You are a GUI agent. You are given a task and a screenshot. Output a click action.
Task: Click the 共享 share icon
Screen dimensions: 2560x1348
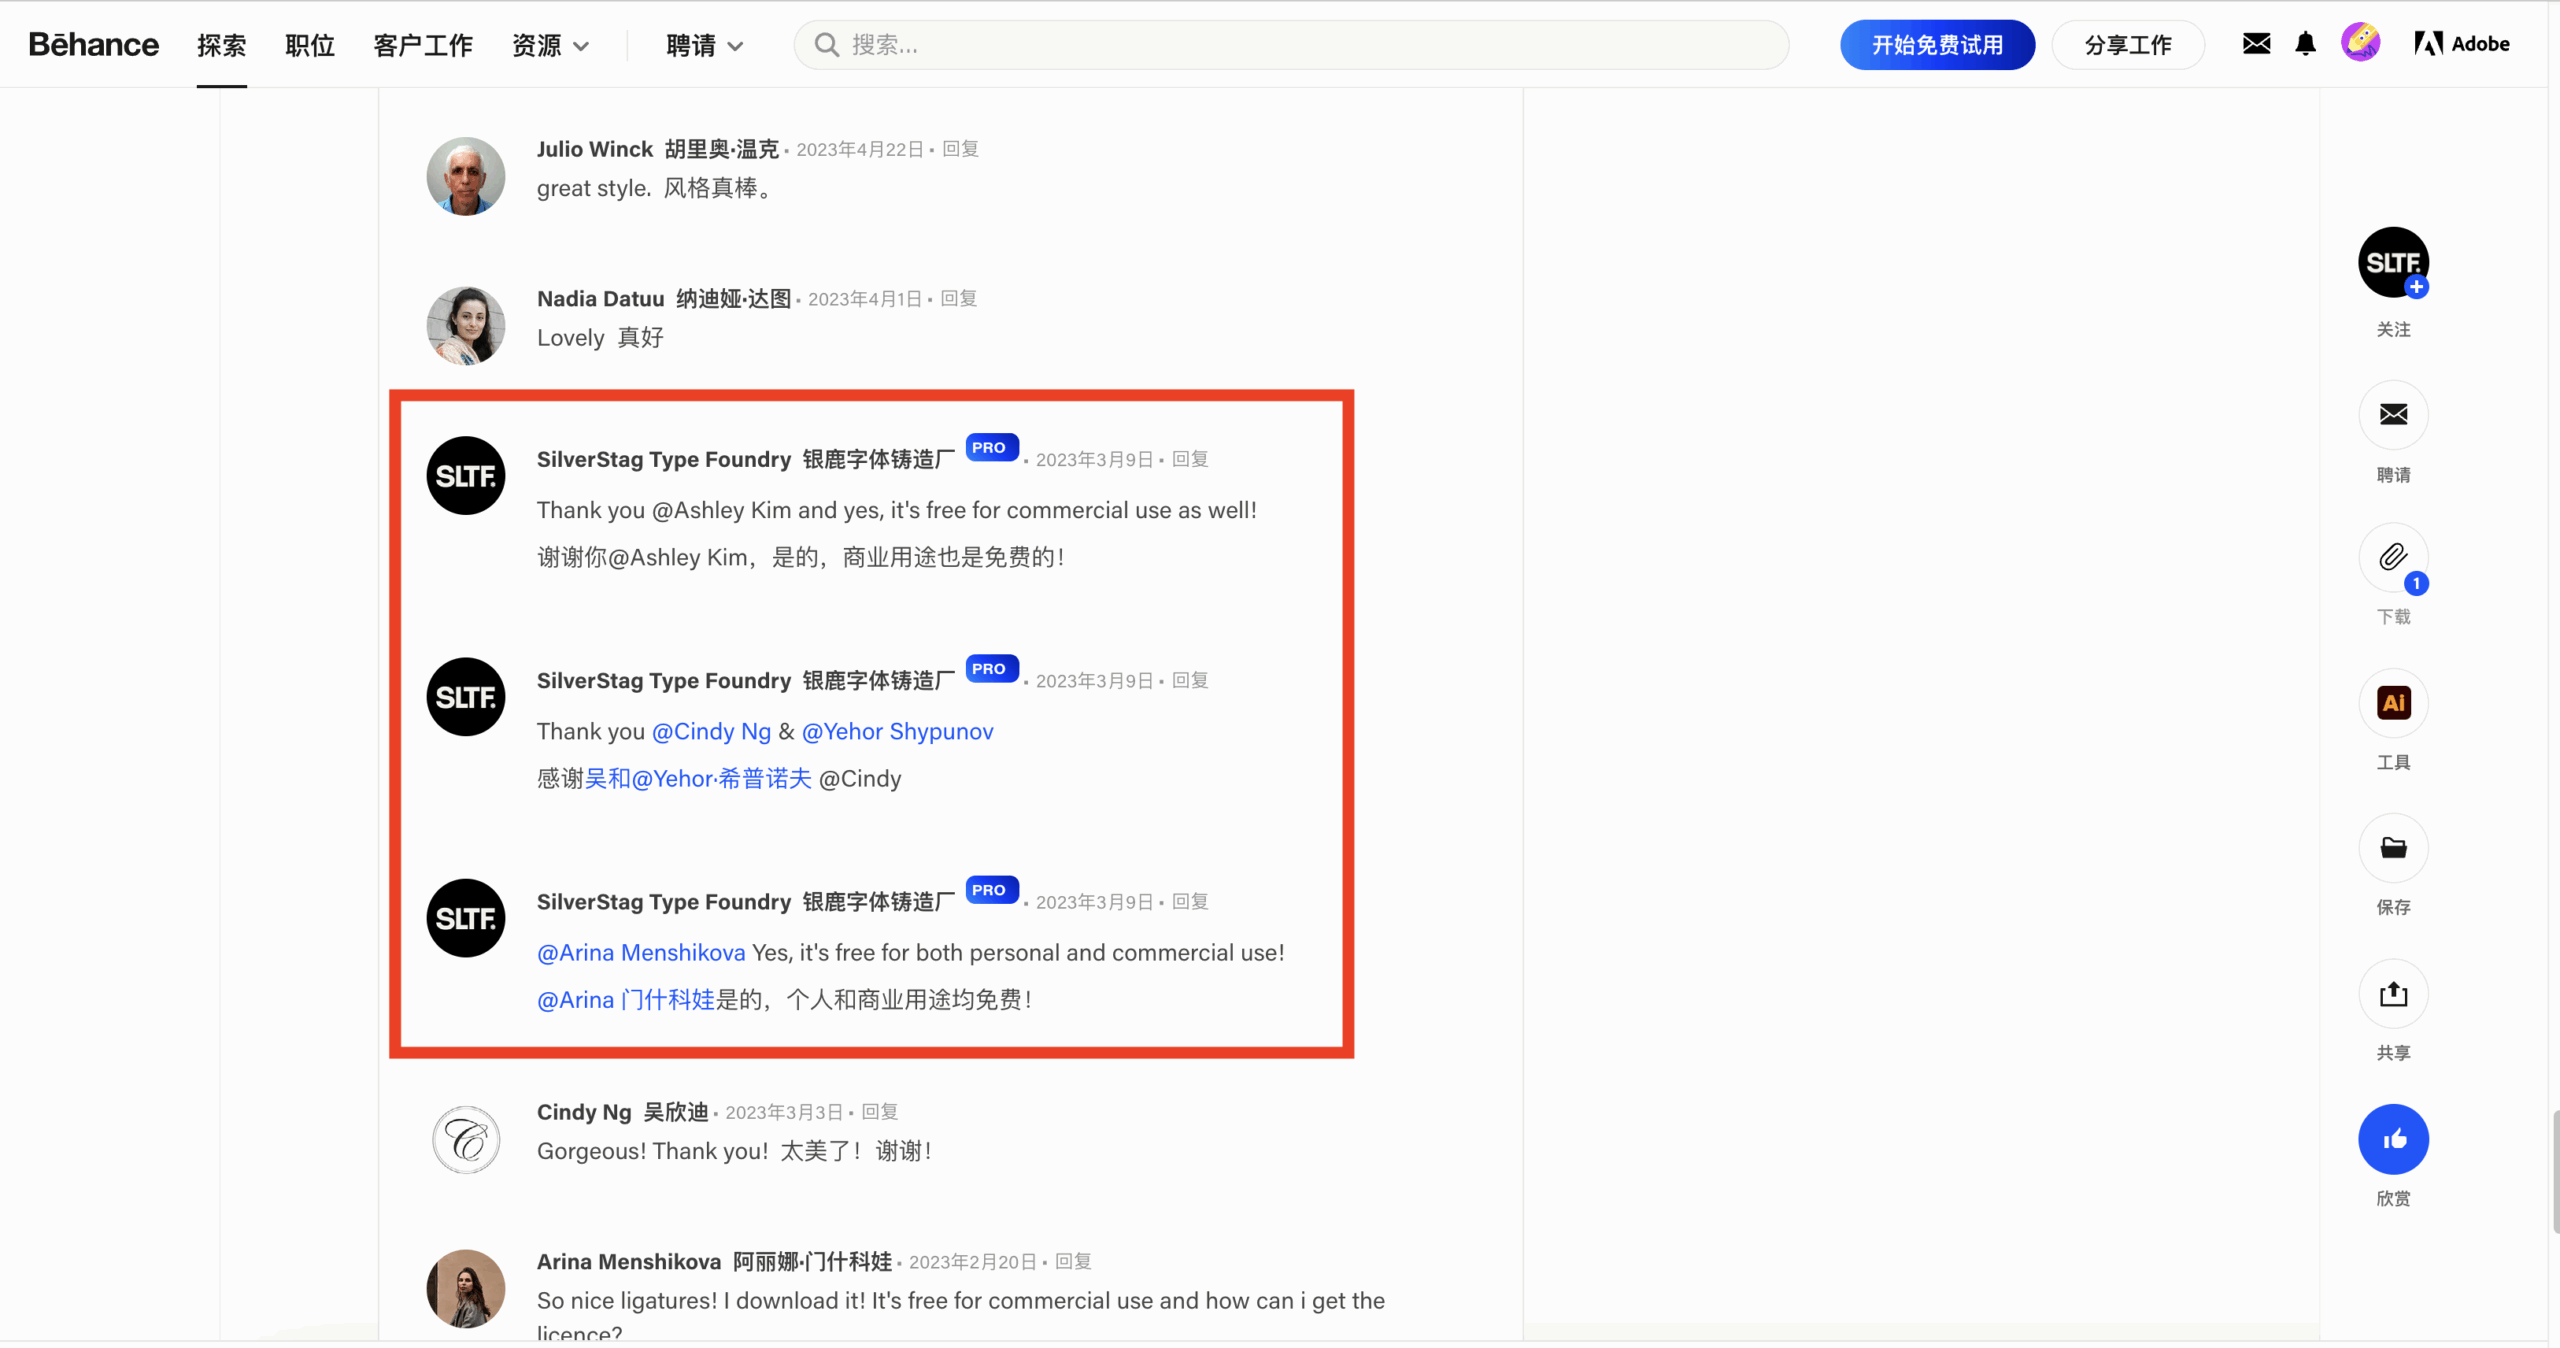pyautogui.click(x=2393, y=994)
